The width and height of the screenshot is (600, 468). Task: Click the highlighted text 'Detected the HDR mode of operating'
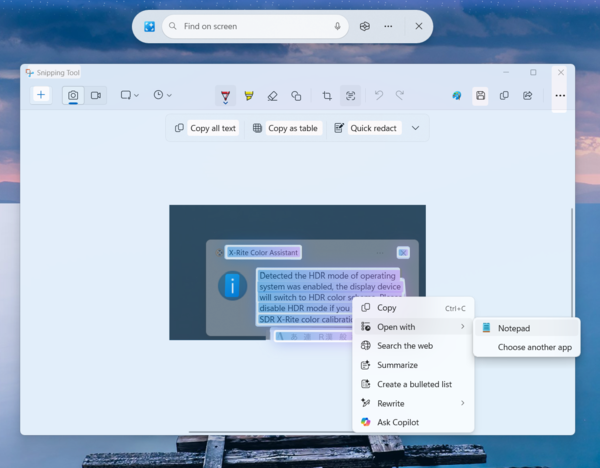pyautogui.click(x=328, y=276)
